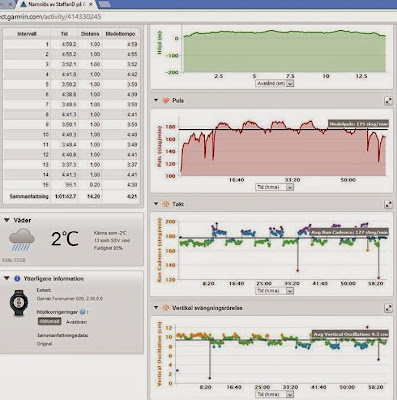This screenshot has width=397, height=400.
Task: Open a new browser tab
Action: 105,4
